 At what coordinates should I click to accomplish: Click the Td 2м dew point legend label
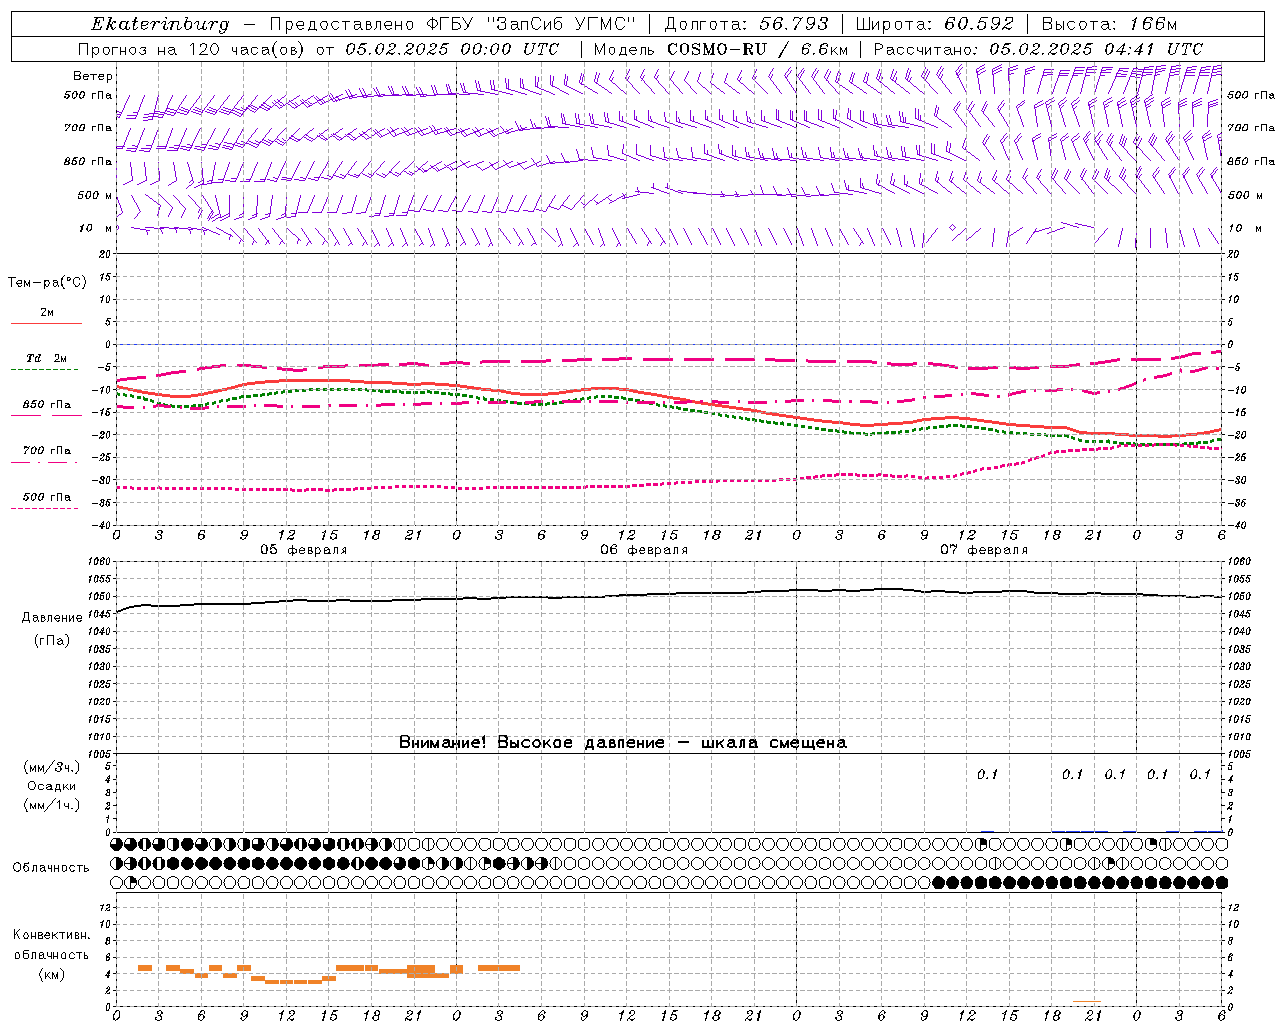pos(47,358)
